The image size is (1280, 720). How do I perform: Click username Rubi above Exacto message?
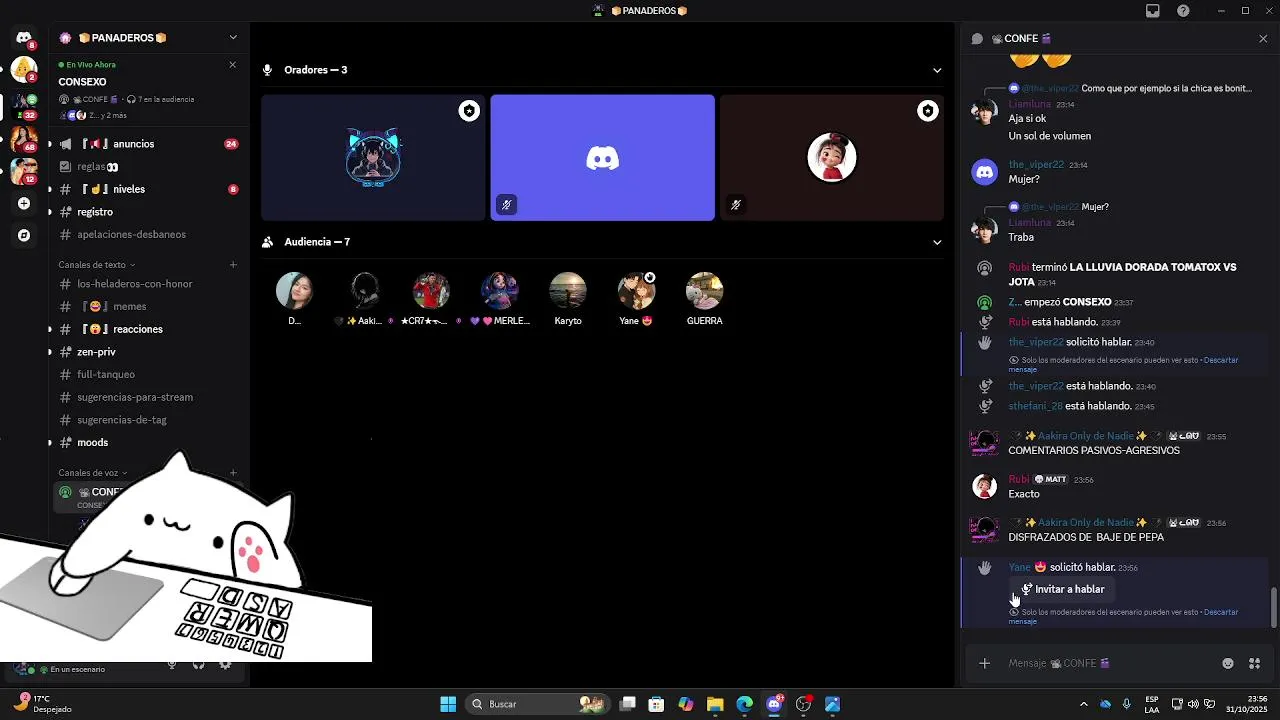(x=1019, y=480)
